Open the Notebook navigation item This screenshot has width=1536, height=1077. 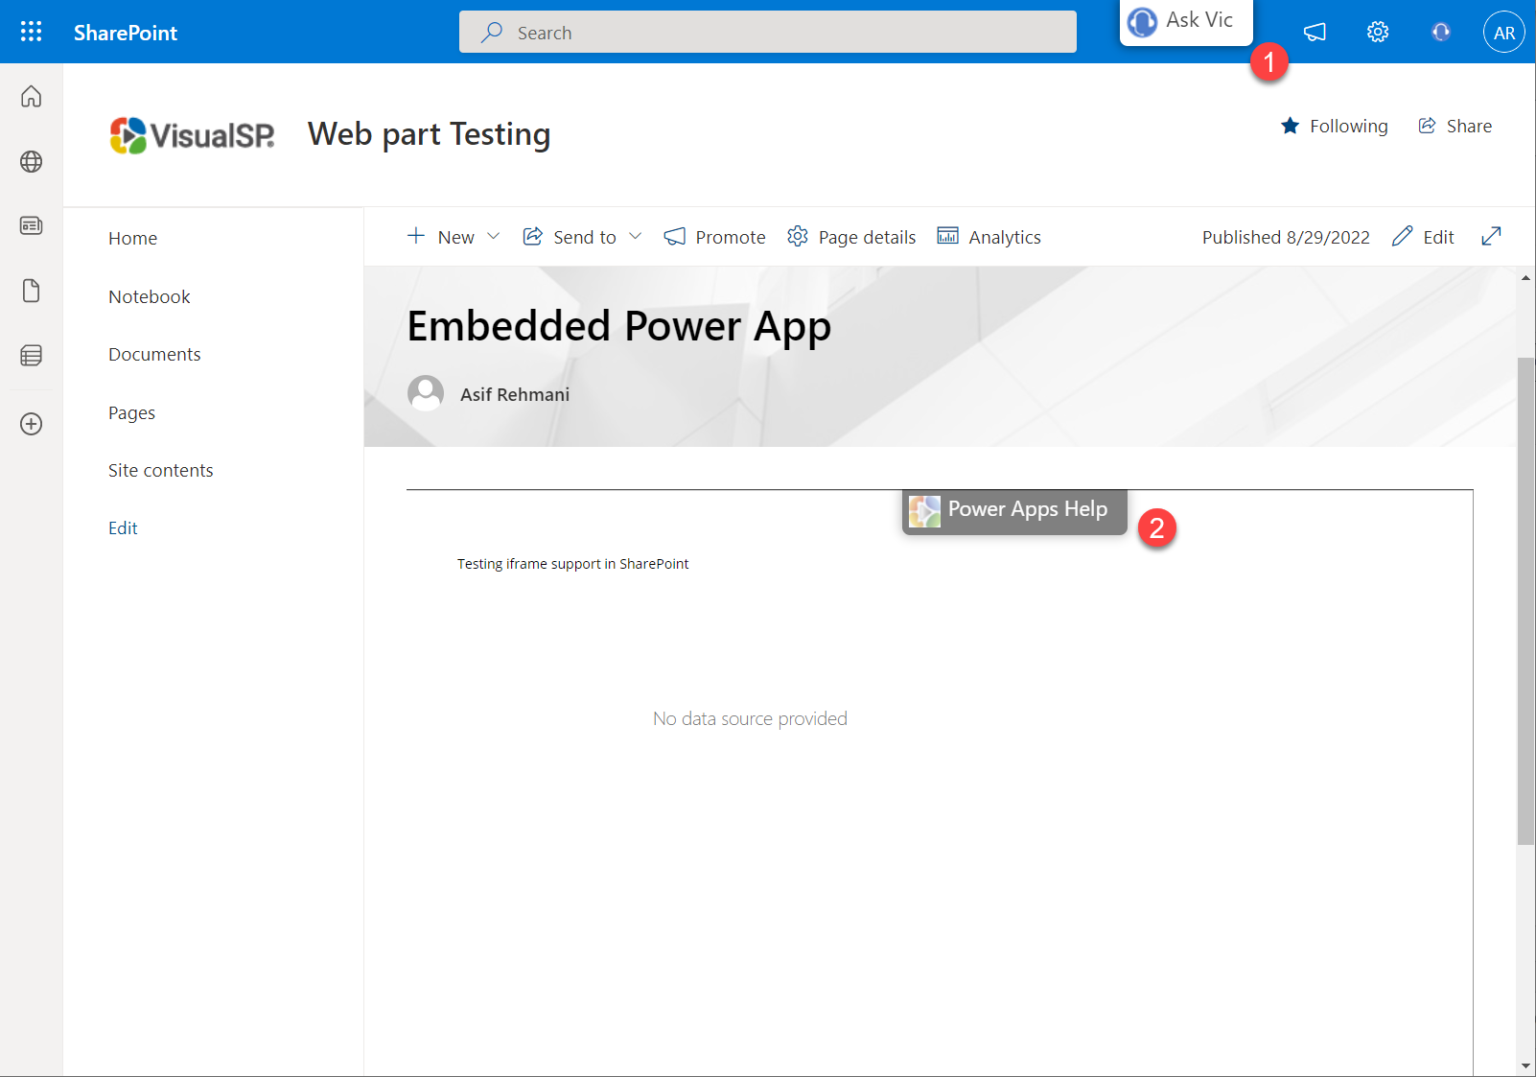point(148,296)
